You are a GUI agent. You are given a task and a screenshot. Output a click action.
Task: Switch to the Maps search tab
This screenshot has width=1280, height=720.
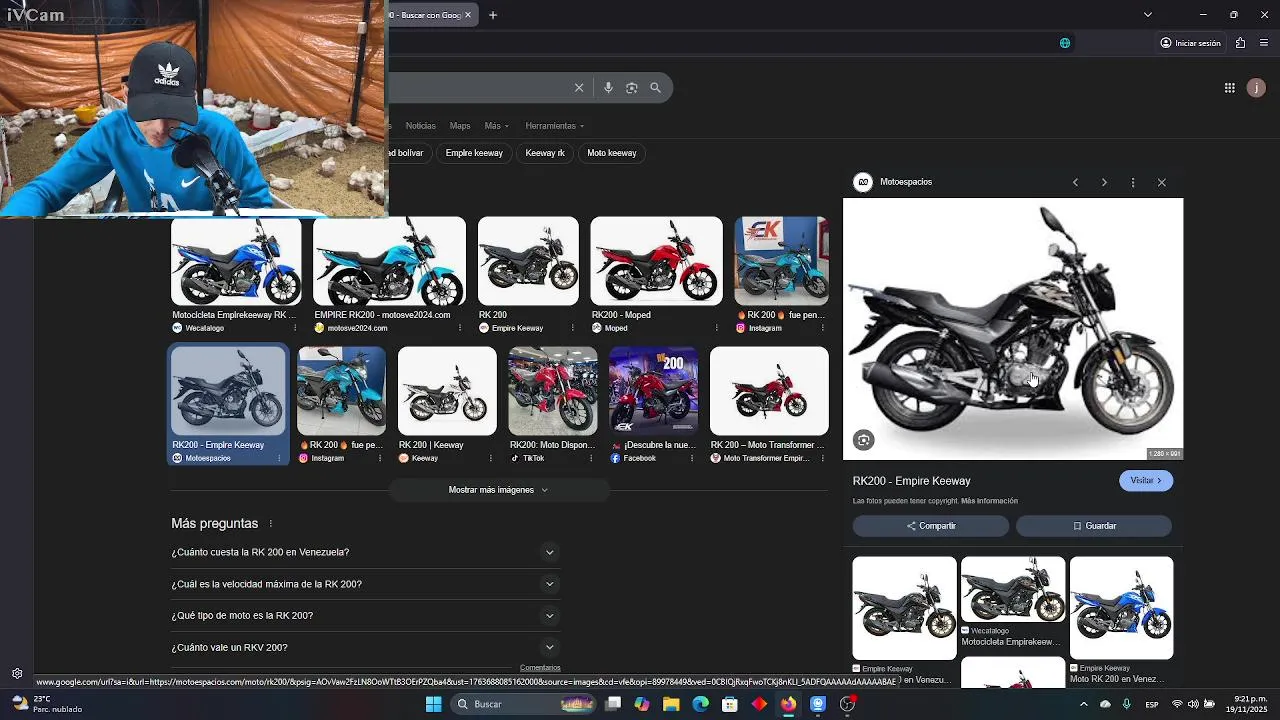point(460,126)
